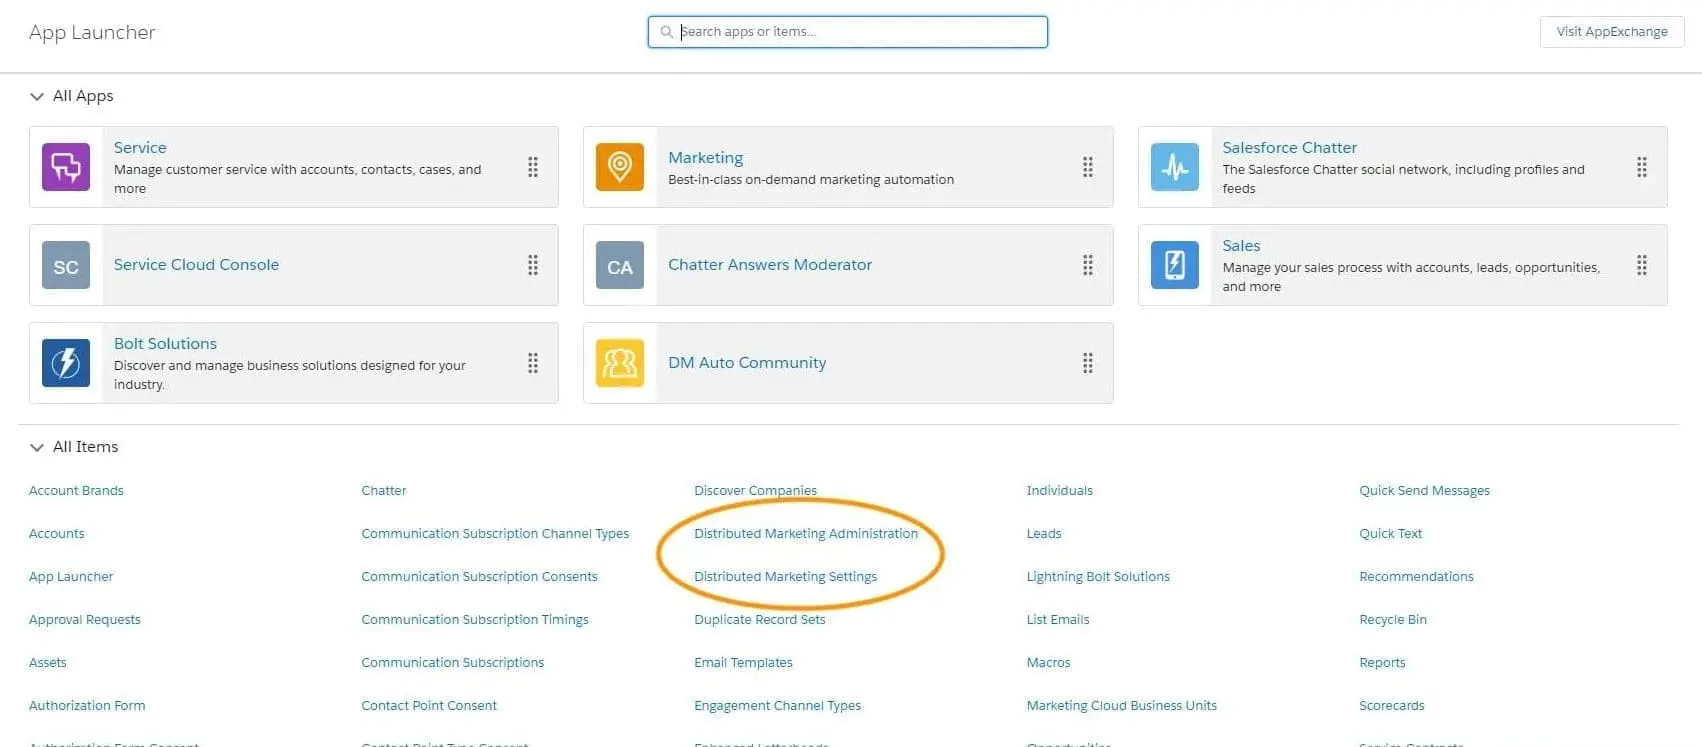
Task: Collapse the All Items section
Action: (37, 448)
